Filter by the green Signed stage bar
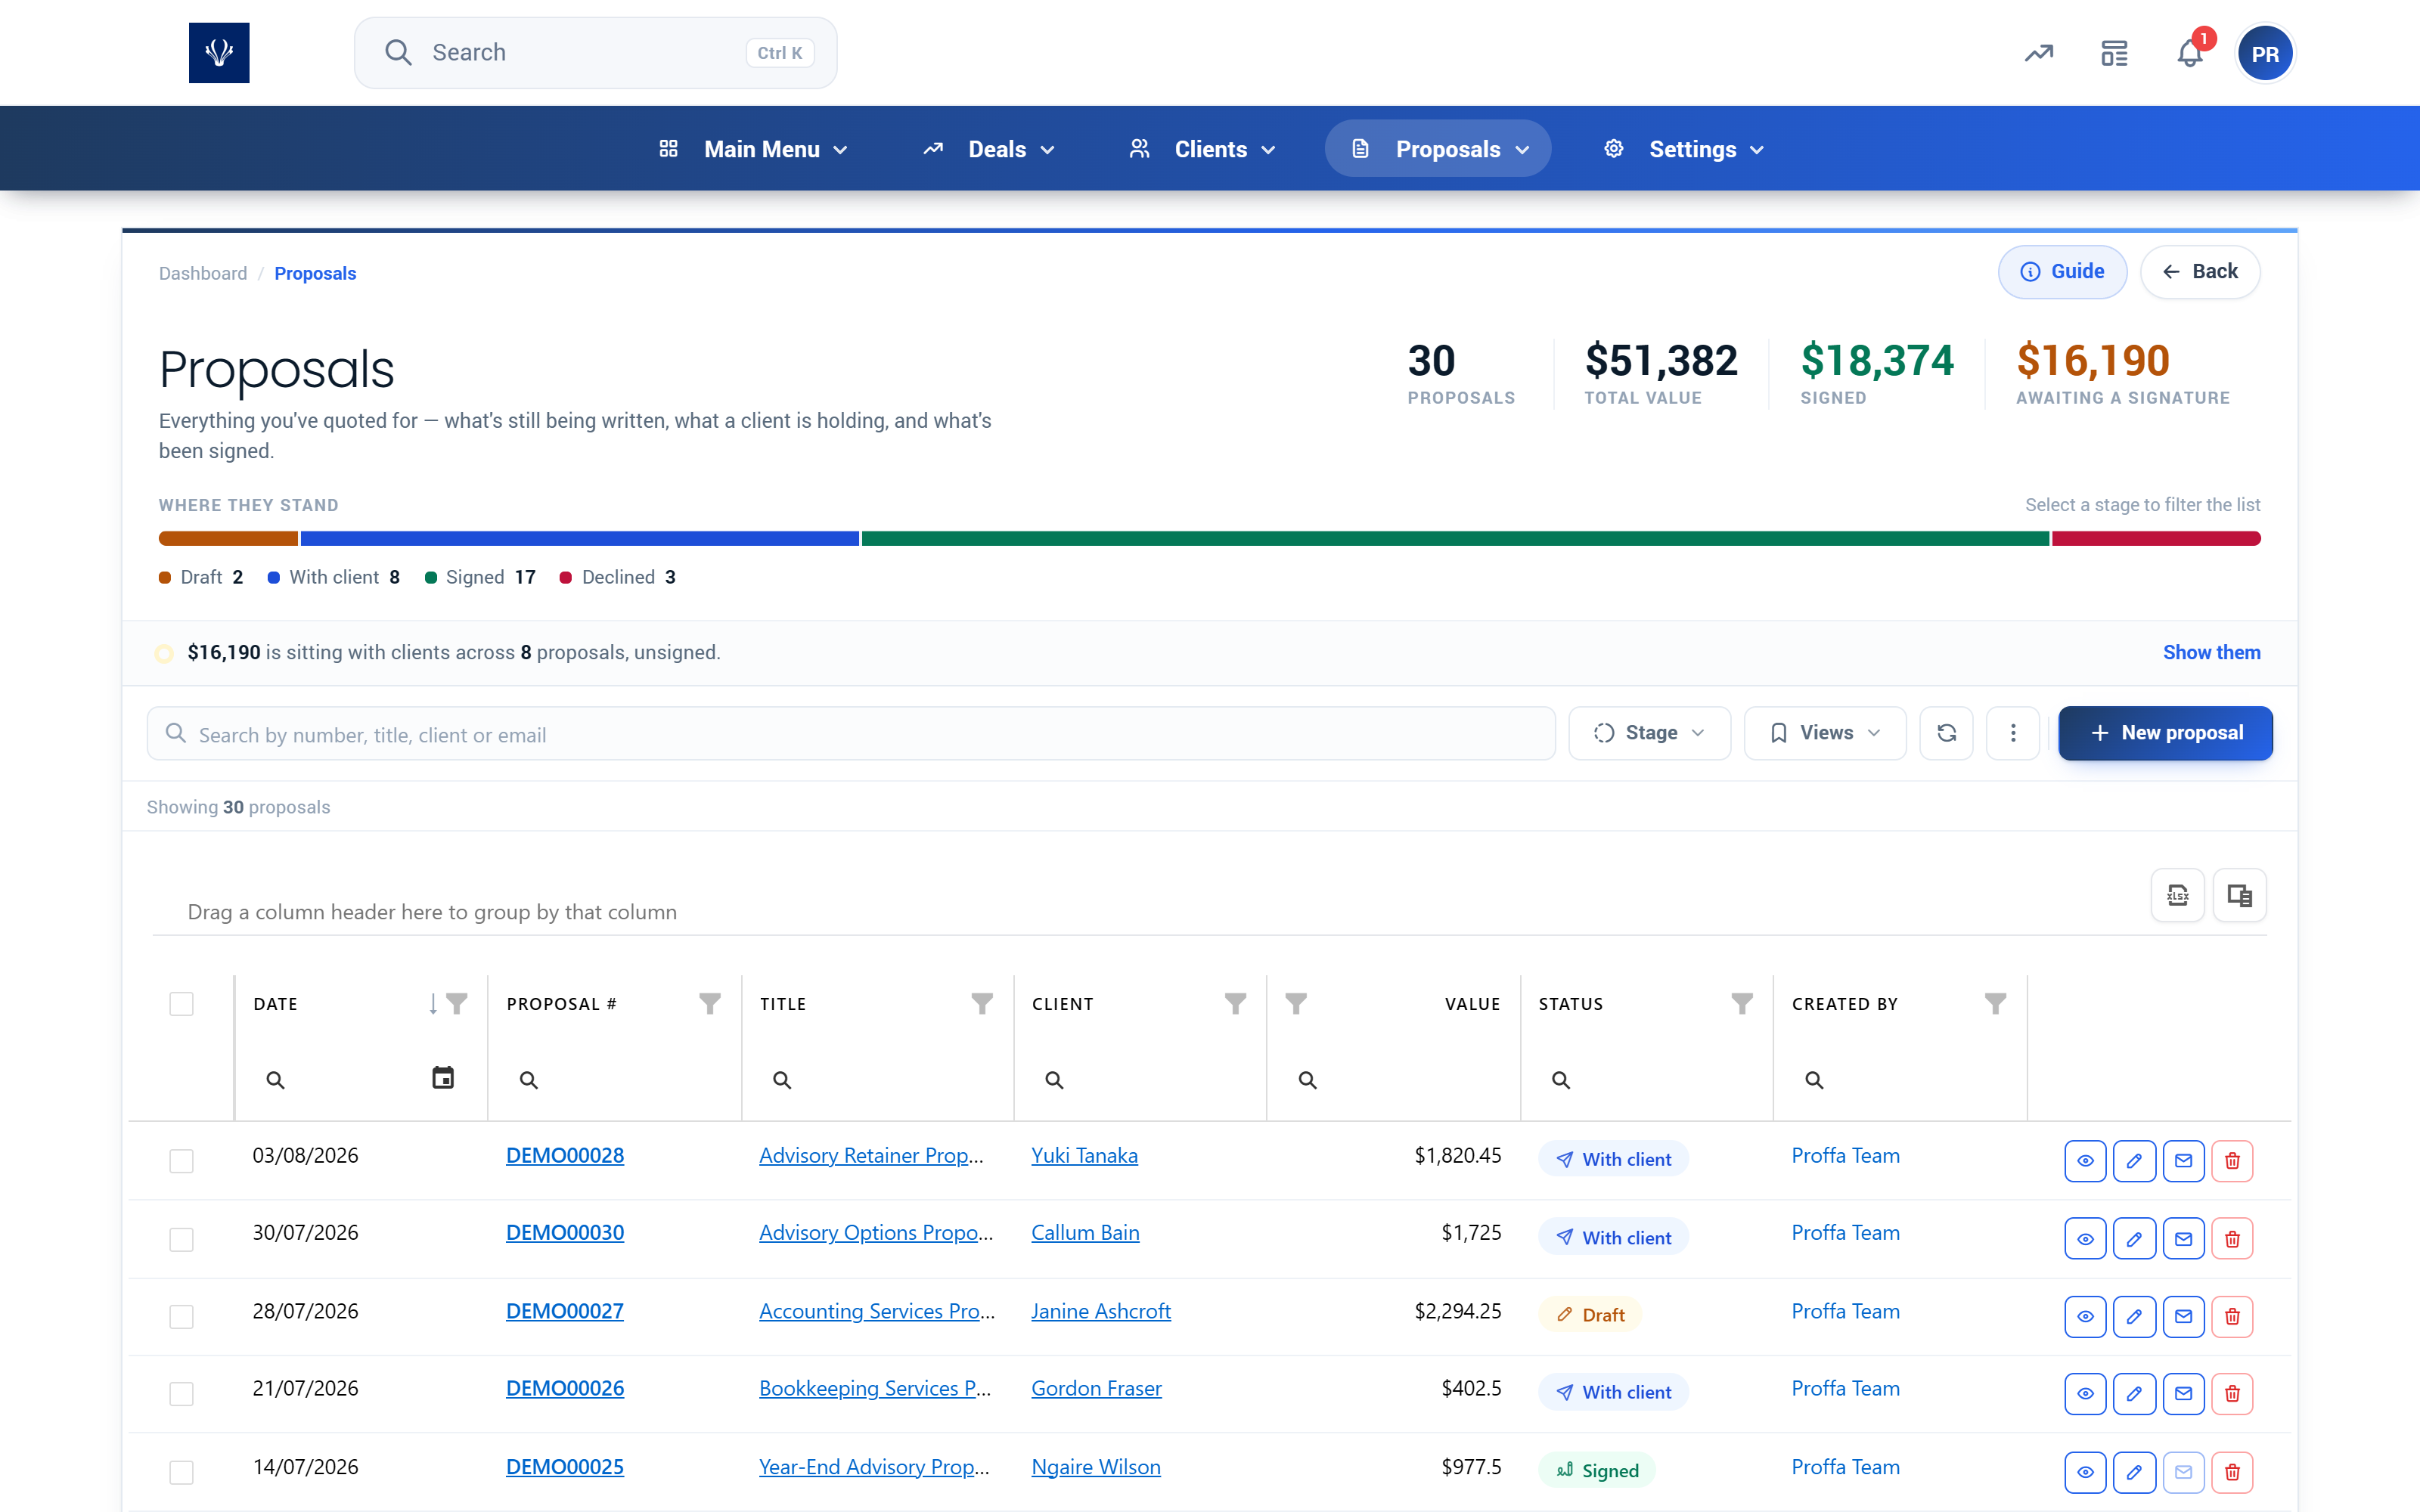Viewport: 2420px width, 1512px height. click(x=1455, y=538)
